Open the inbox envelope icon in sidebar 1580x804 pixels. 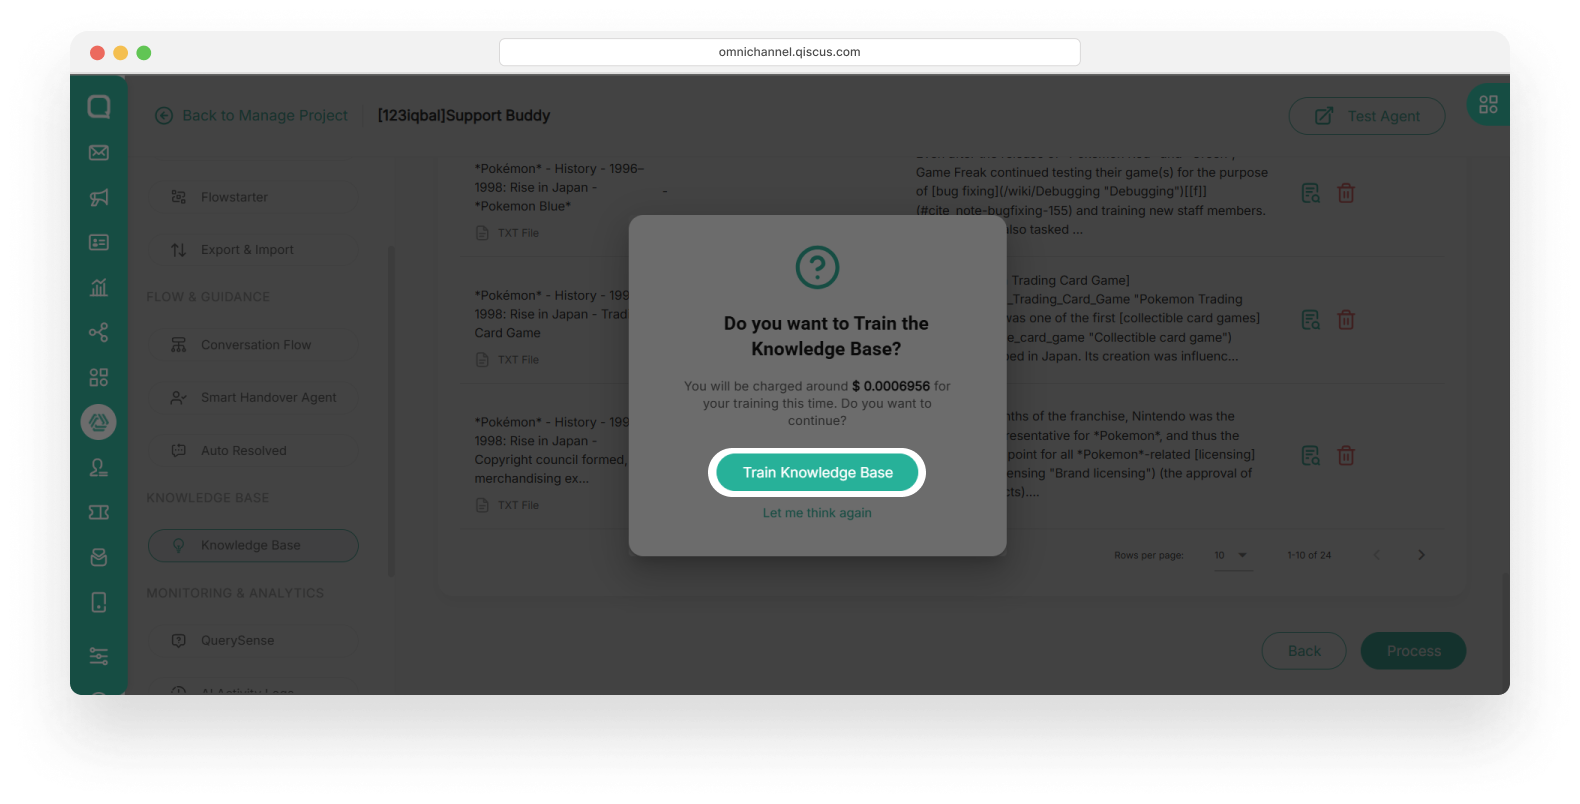coord(99,153)
